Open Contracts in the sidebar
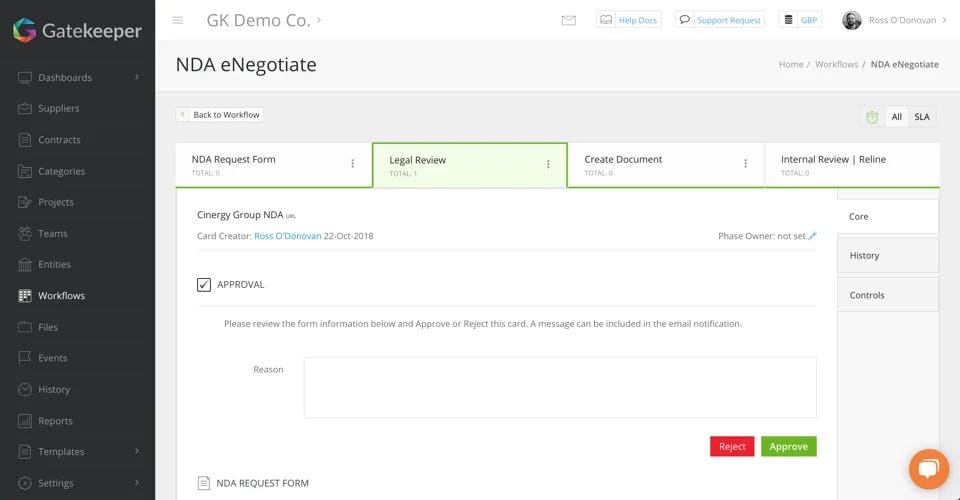The image size is (960, 500). 60,140
